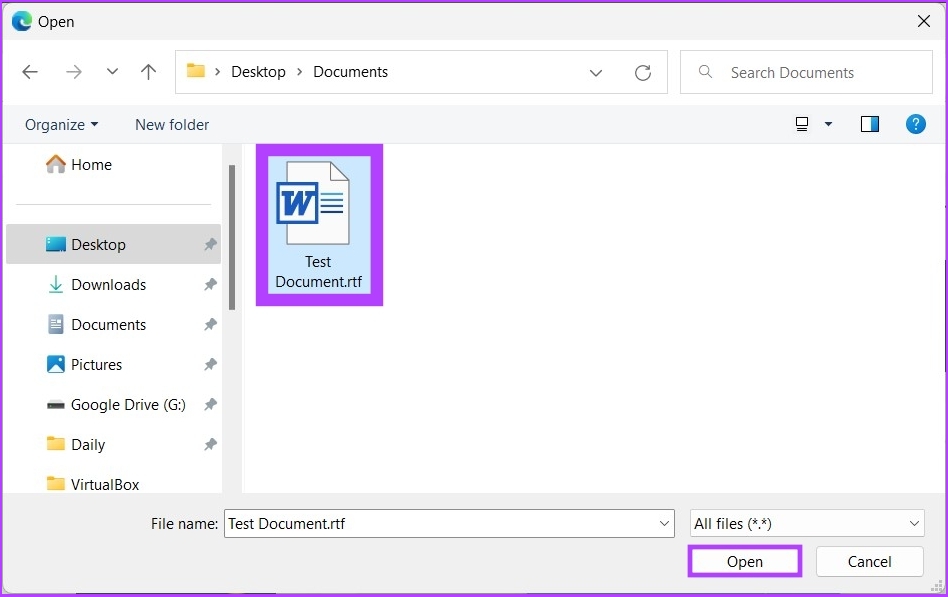Screen dimensions: 948x597
Task: Open the Help question mark icon
Action: click(x=915, y=124)
